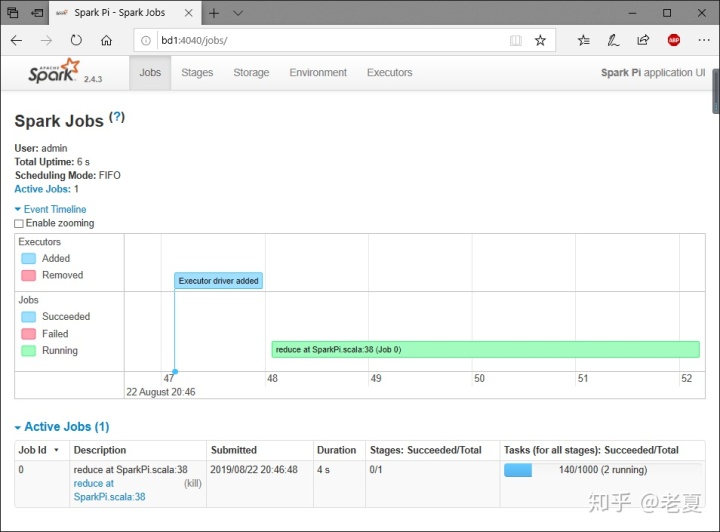The width and height of the screenshot is (720, 532).
Task: Switch to the Jobs tab
Action: click(150, 73)
